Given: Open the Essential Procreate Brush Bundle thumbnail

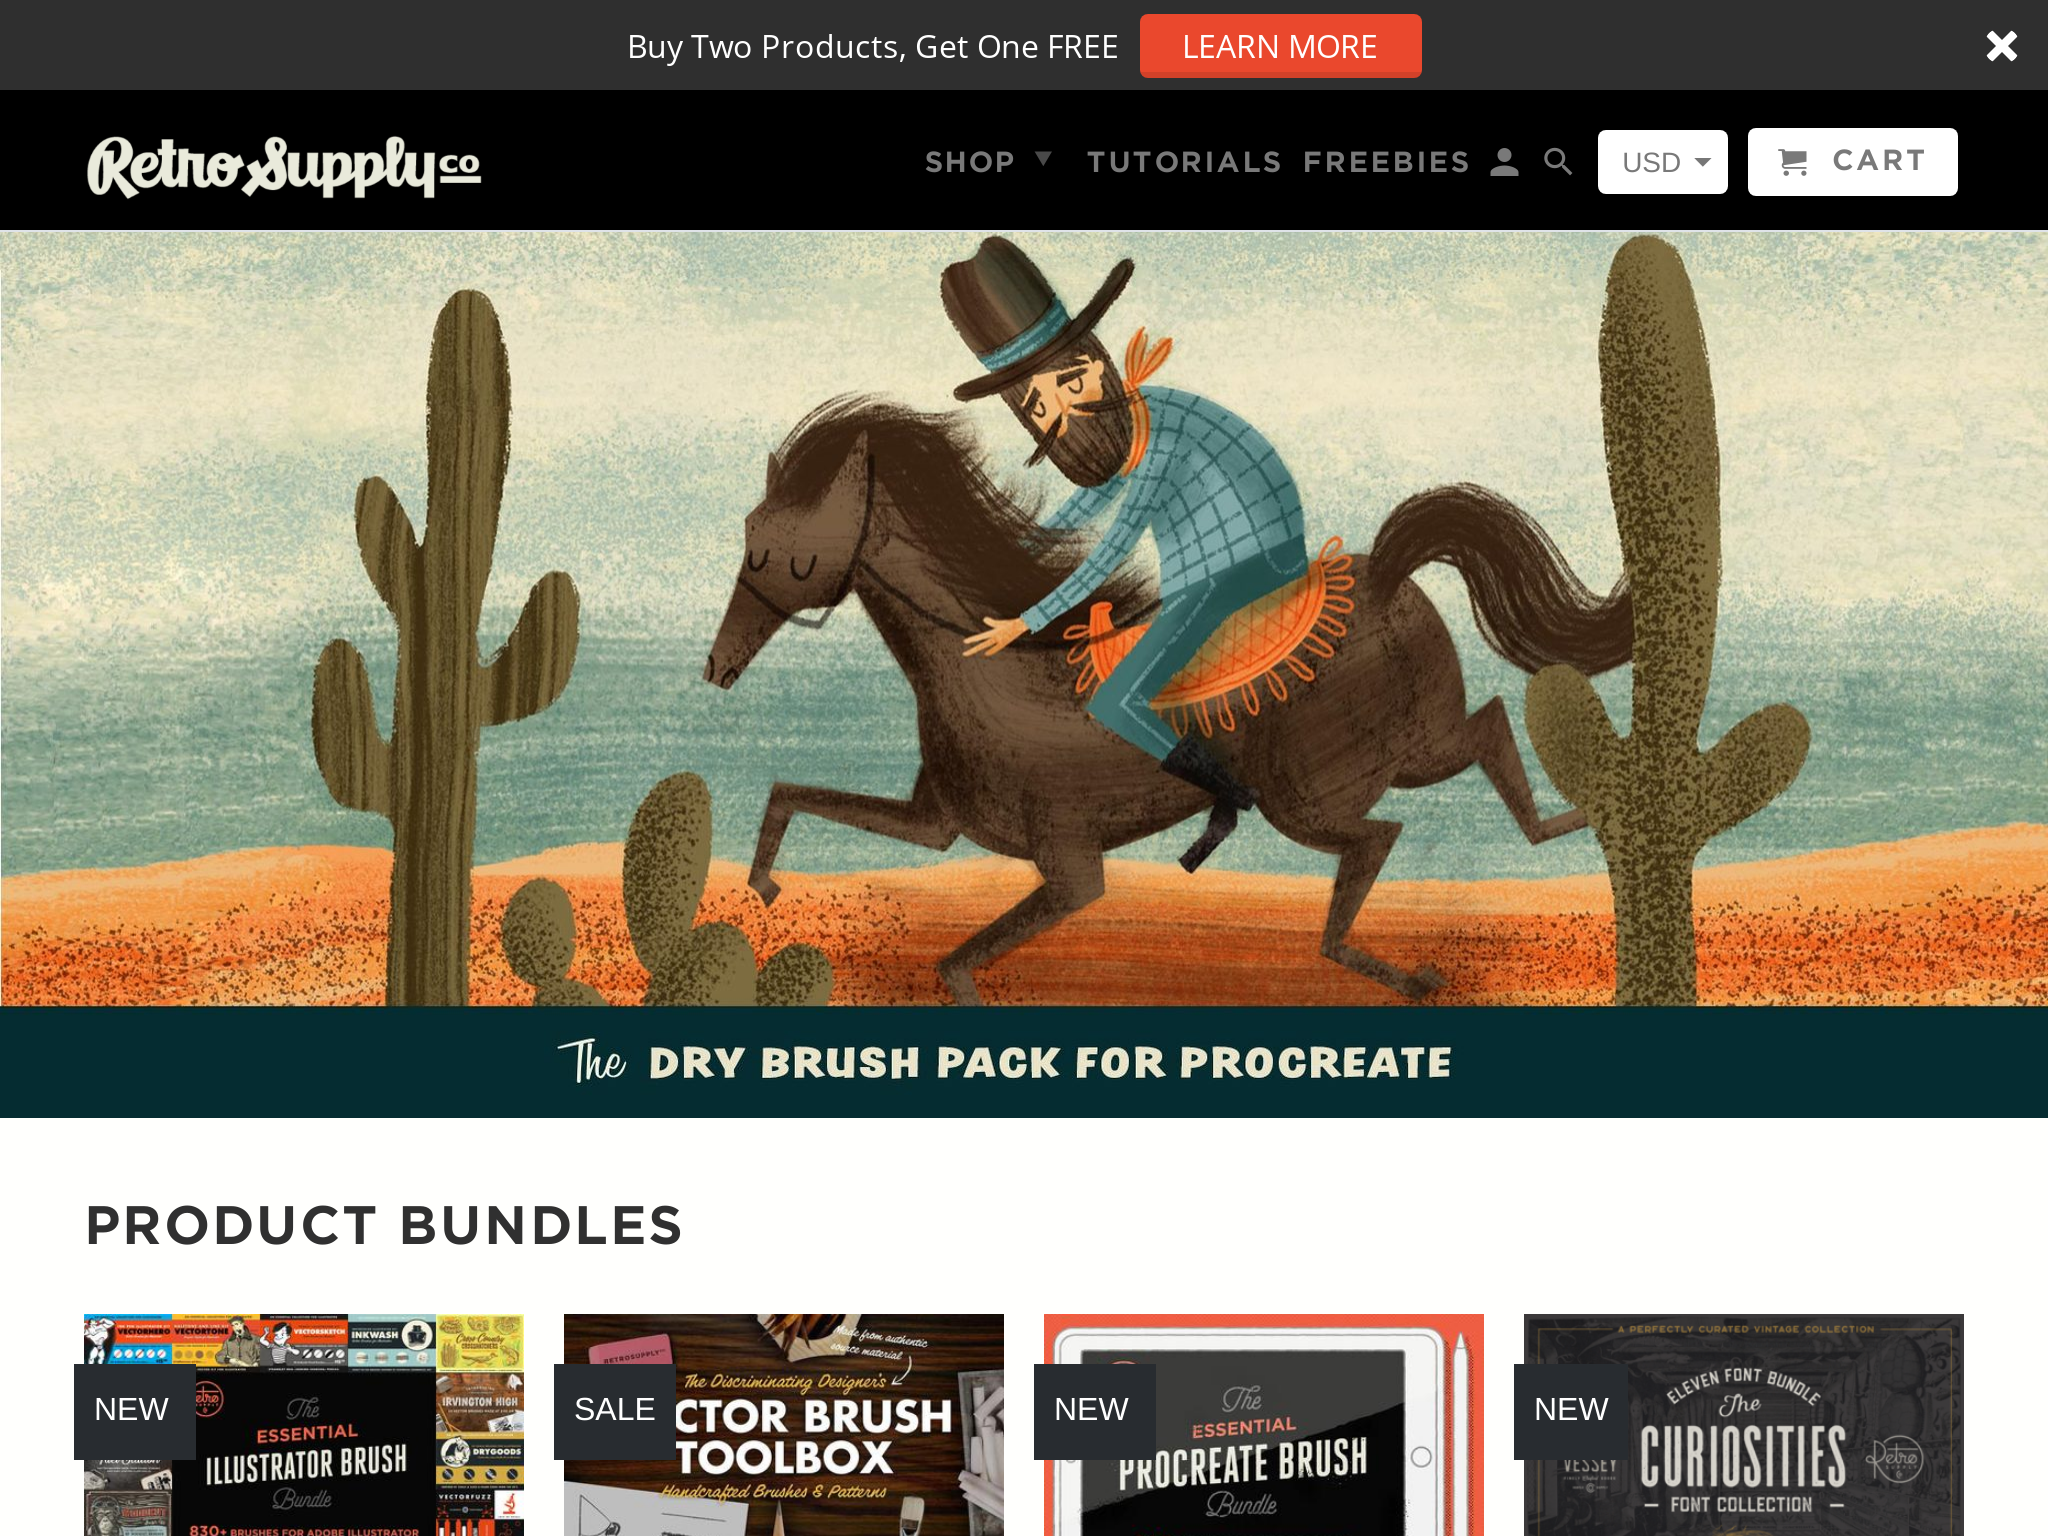Looking at the screenshot, I should click(x=1264, y=1425).
